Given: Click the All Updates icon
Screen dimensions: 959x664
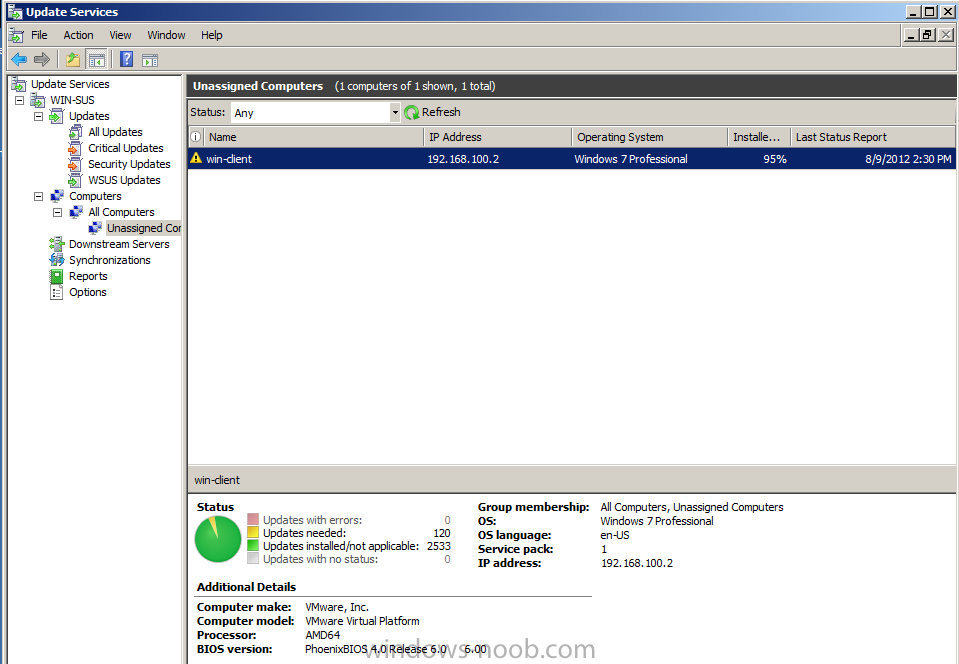Looking at the screenshot, I should (x=76, y=131).
